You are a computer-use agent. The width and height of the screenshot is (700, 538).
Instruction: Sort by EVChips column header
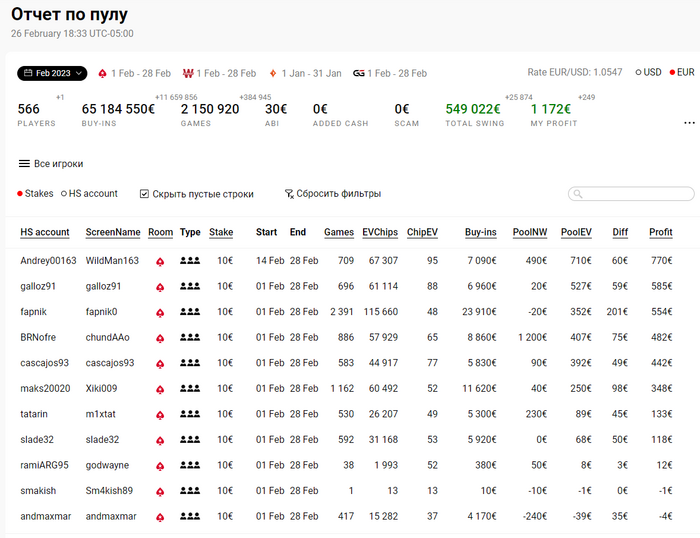click(x=380, y=232)
